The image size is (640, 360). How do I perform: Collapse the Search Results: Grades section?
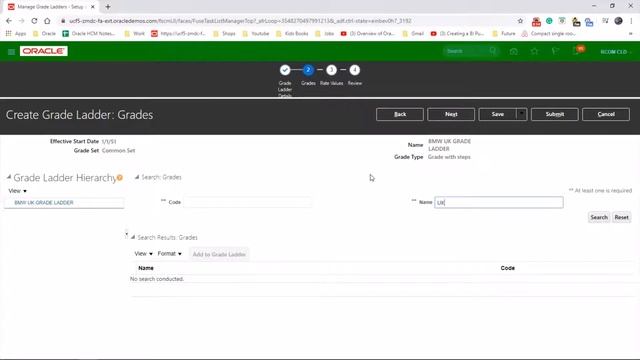(133, 237)
